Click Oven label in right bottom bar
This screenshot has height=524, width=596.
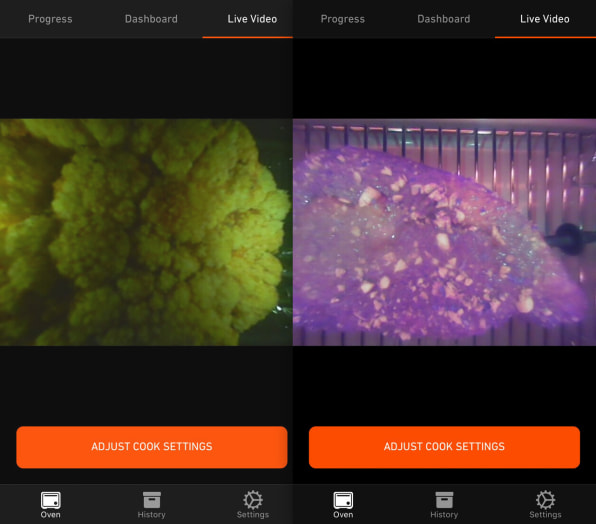[343, 515]
